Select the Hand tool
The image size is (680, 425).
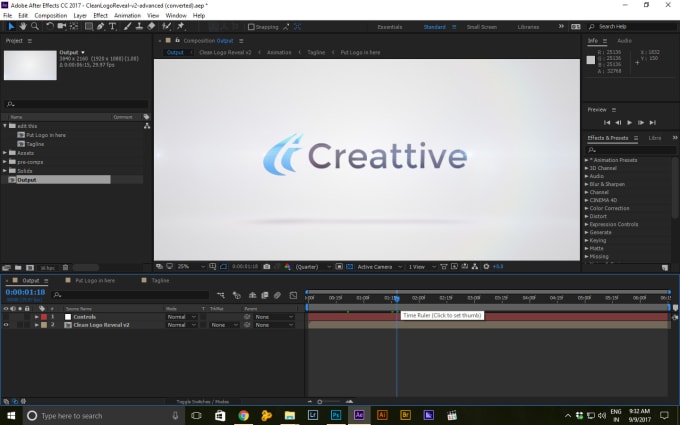pyautogui.click(x=23, y=26)
